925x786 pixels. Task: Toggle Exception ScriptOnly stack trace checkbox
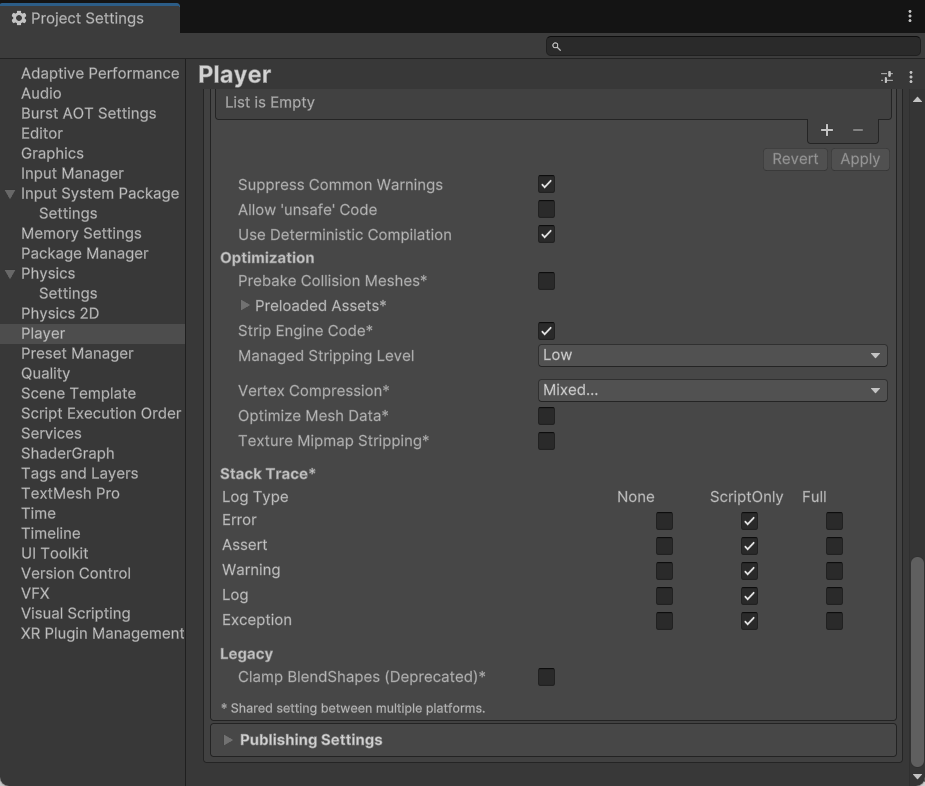point(749,621)
